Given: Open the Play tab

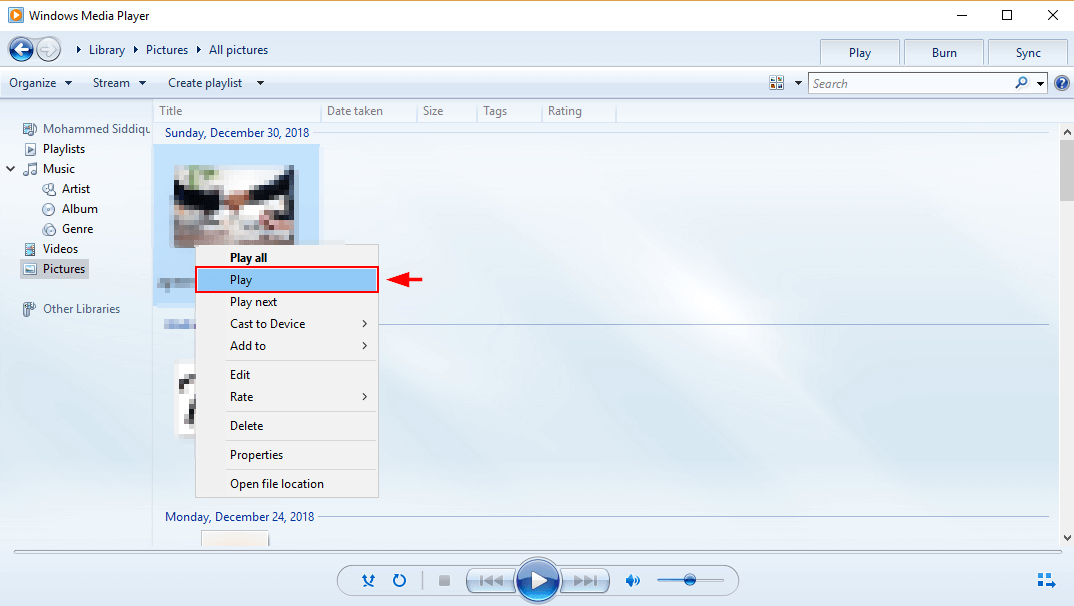Looking at the screenshot, I should [860, 53].
